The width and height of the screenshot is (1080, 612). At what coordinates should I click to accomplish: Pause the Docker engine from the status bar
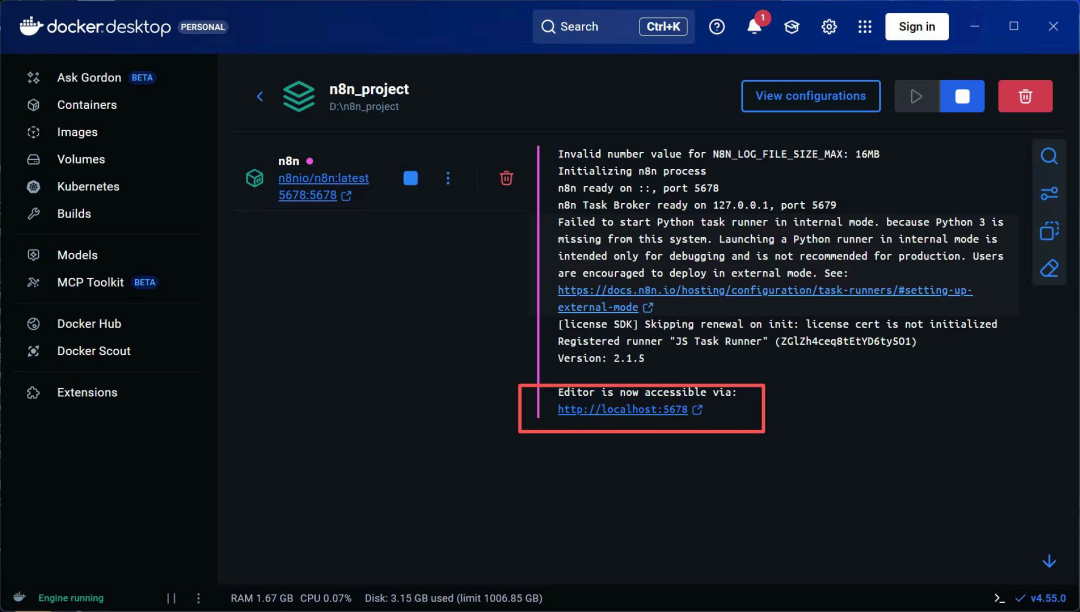click(x=170, y=597)
